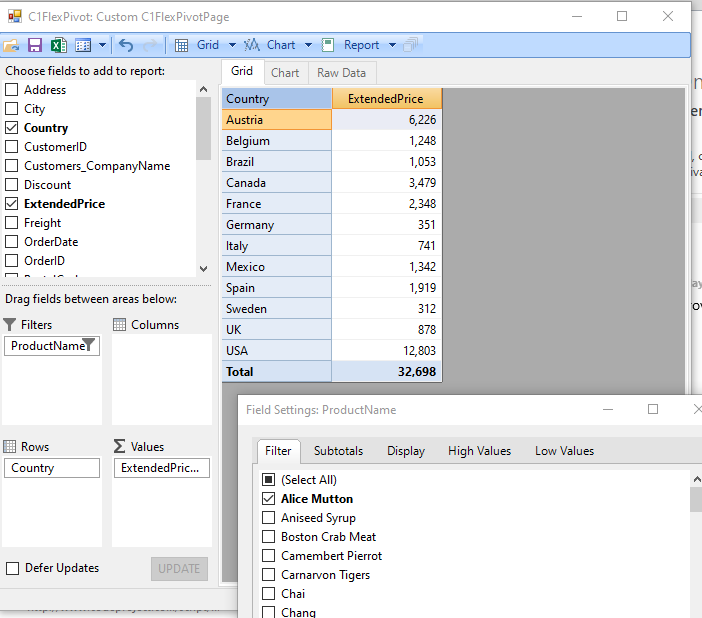Viewport: 702px width, 618px height.
Task: Click the filter list scroll up arrow
Action: [697, 480]
